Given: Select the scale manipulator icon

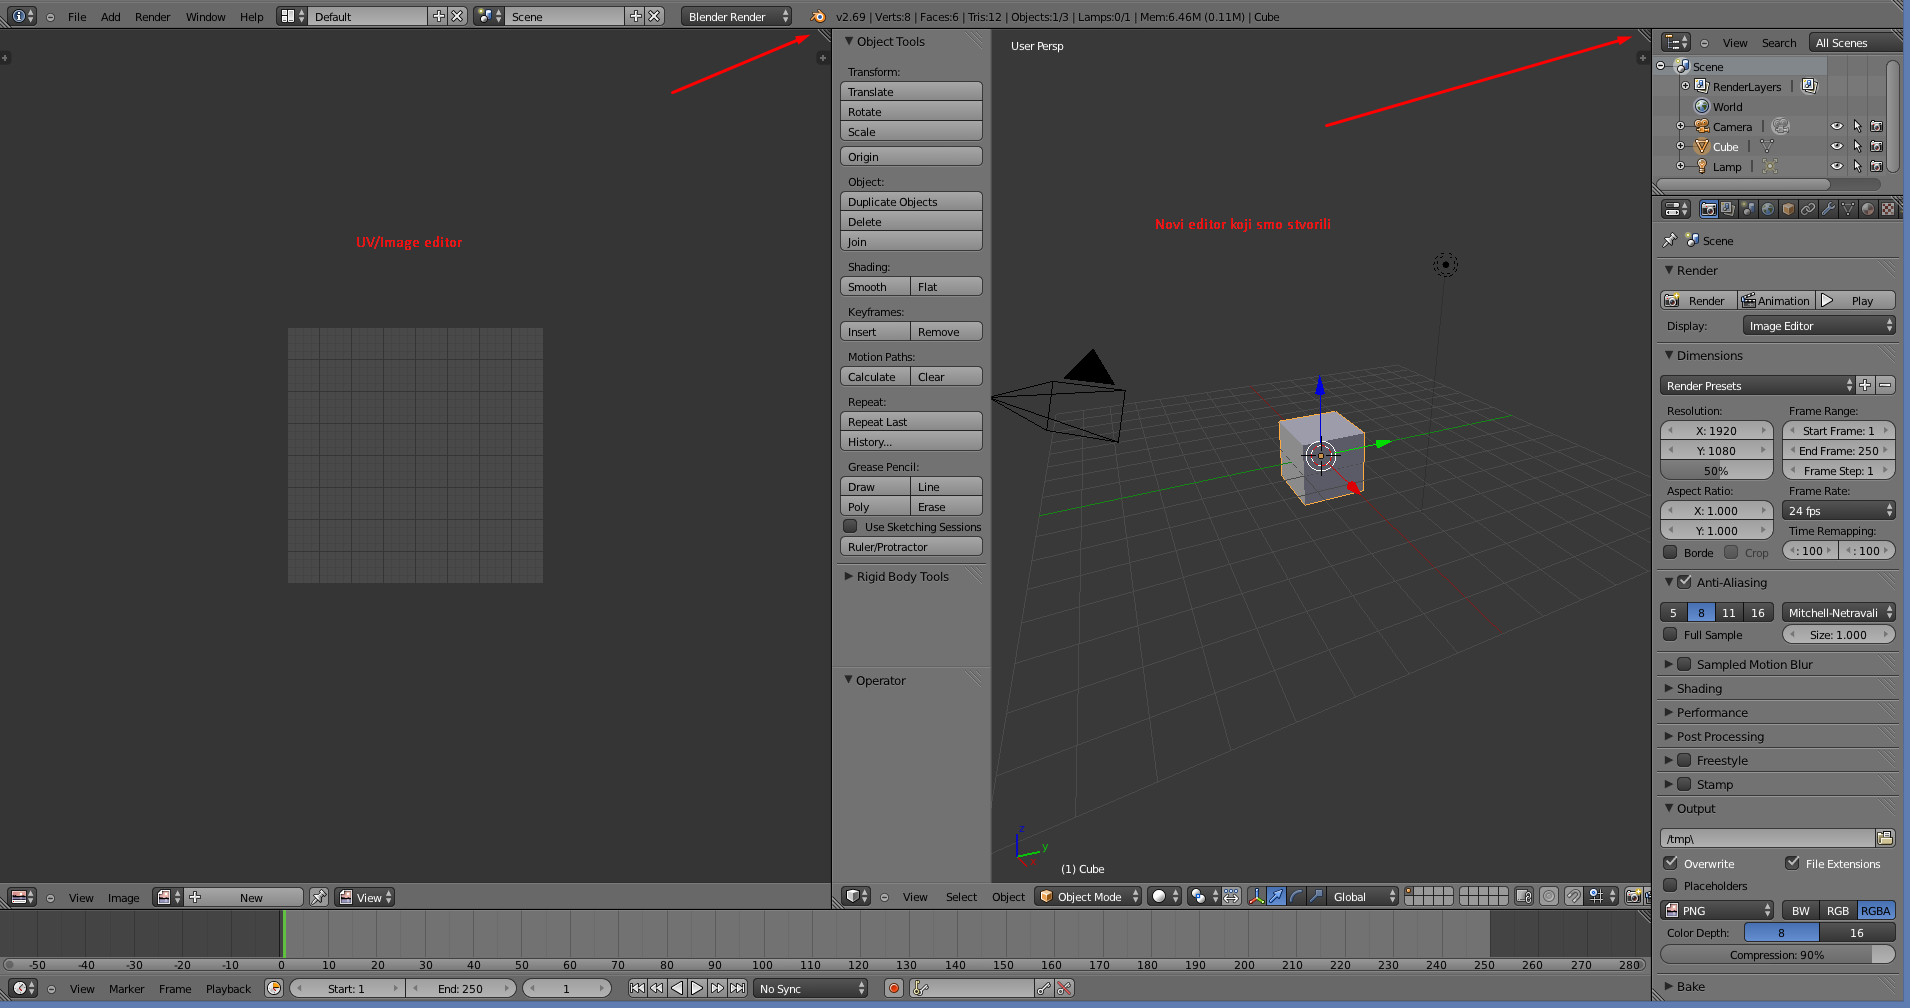Looking at the screenshot, I should click(x=1317, y=896).
